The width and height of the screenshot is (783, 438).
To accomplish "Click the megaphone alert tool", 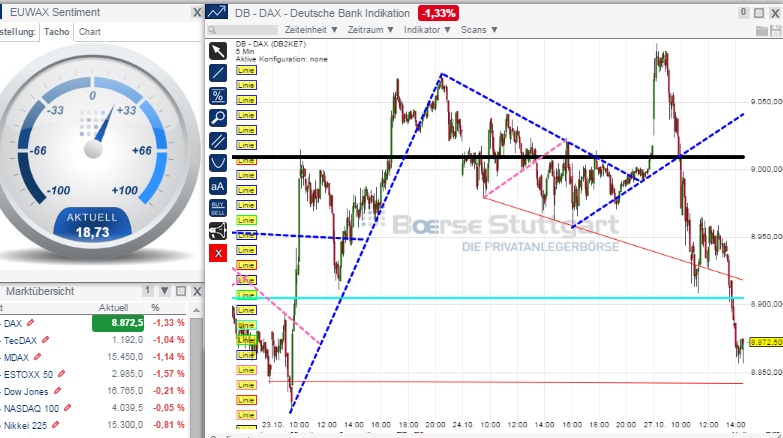I will (218, 231).
